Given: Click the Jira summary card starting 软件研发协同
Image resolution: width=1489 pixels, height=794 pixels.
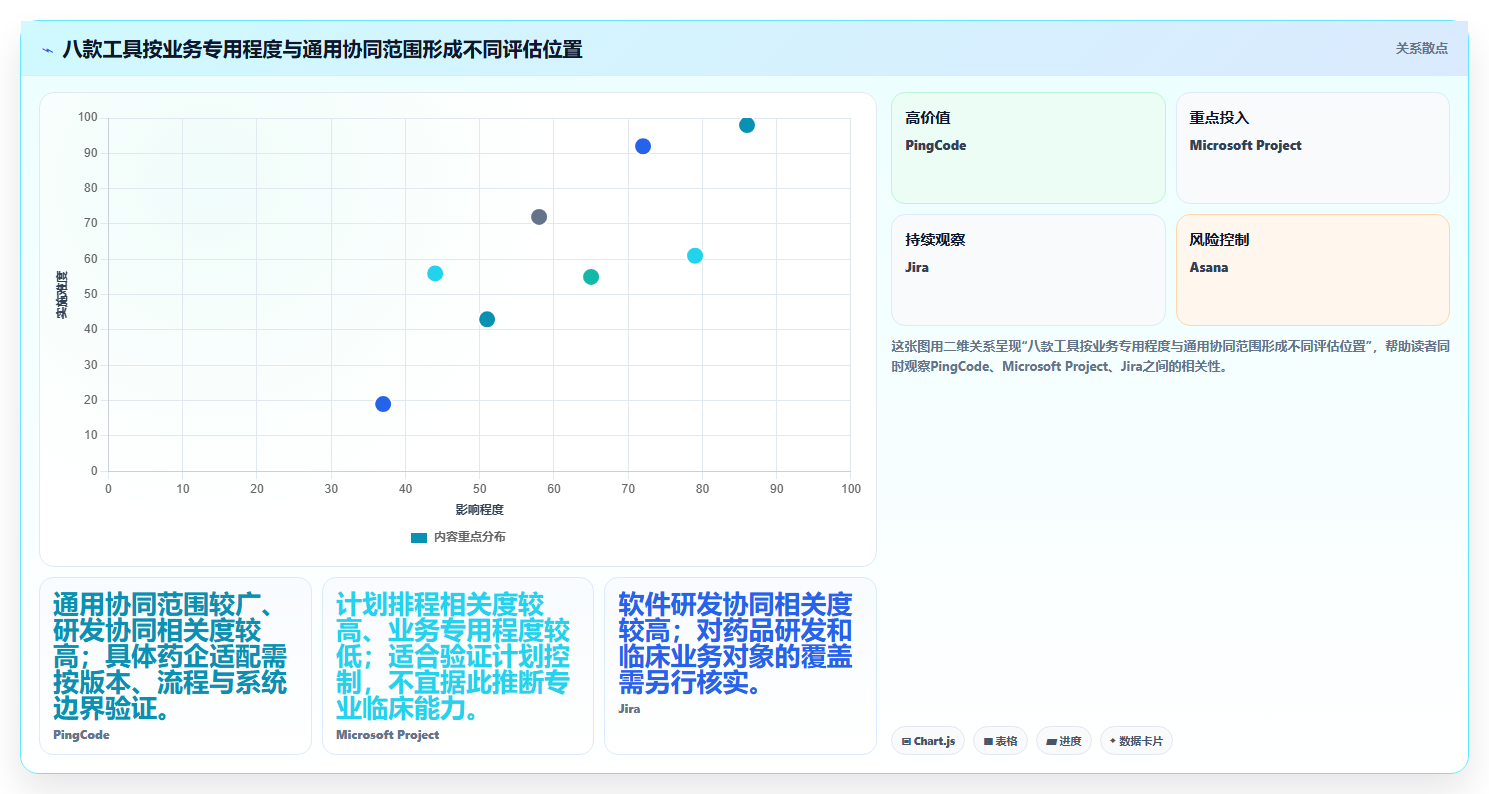Looking at the screenshot, I should click(740, 666).
